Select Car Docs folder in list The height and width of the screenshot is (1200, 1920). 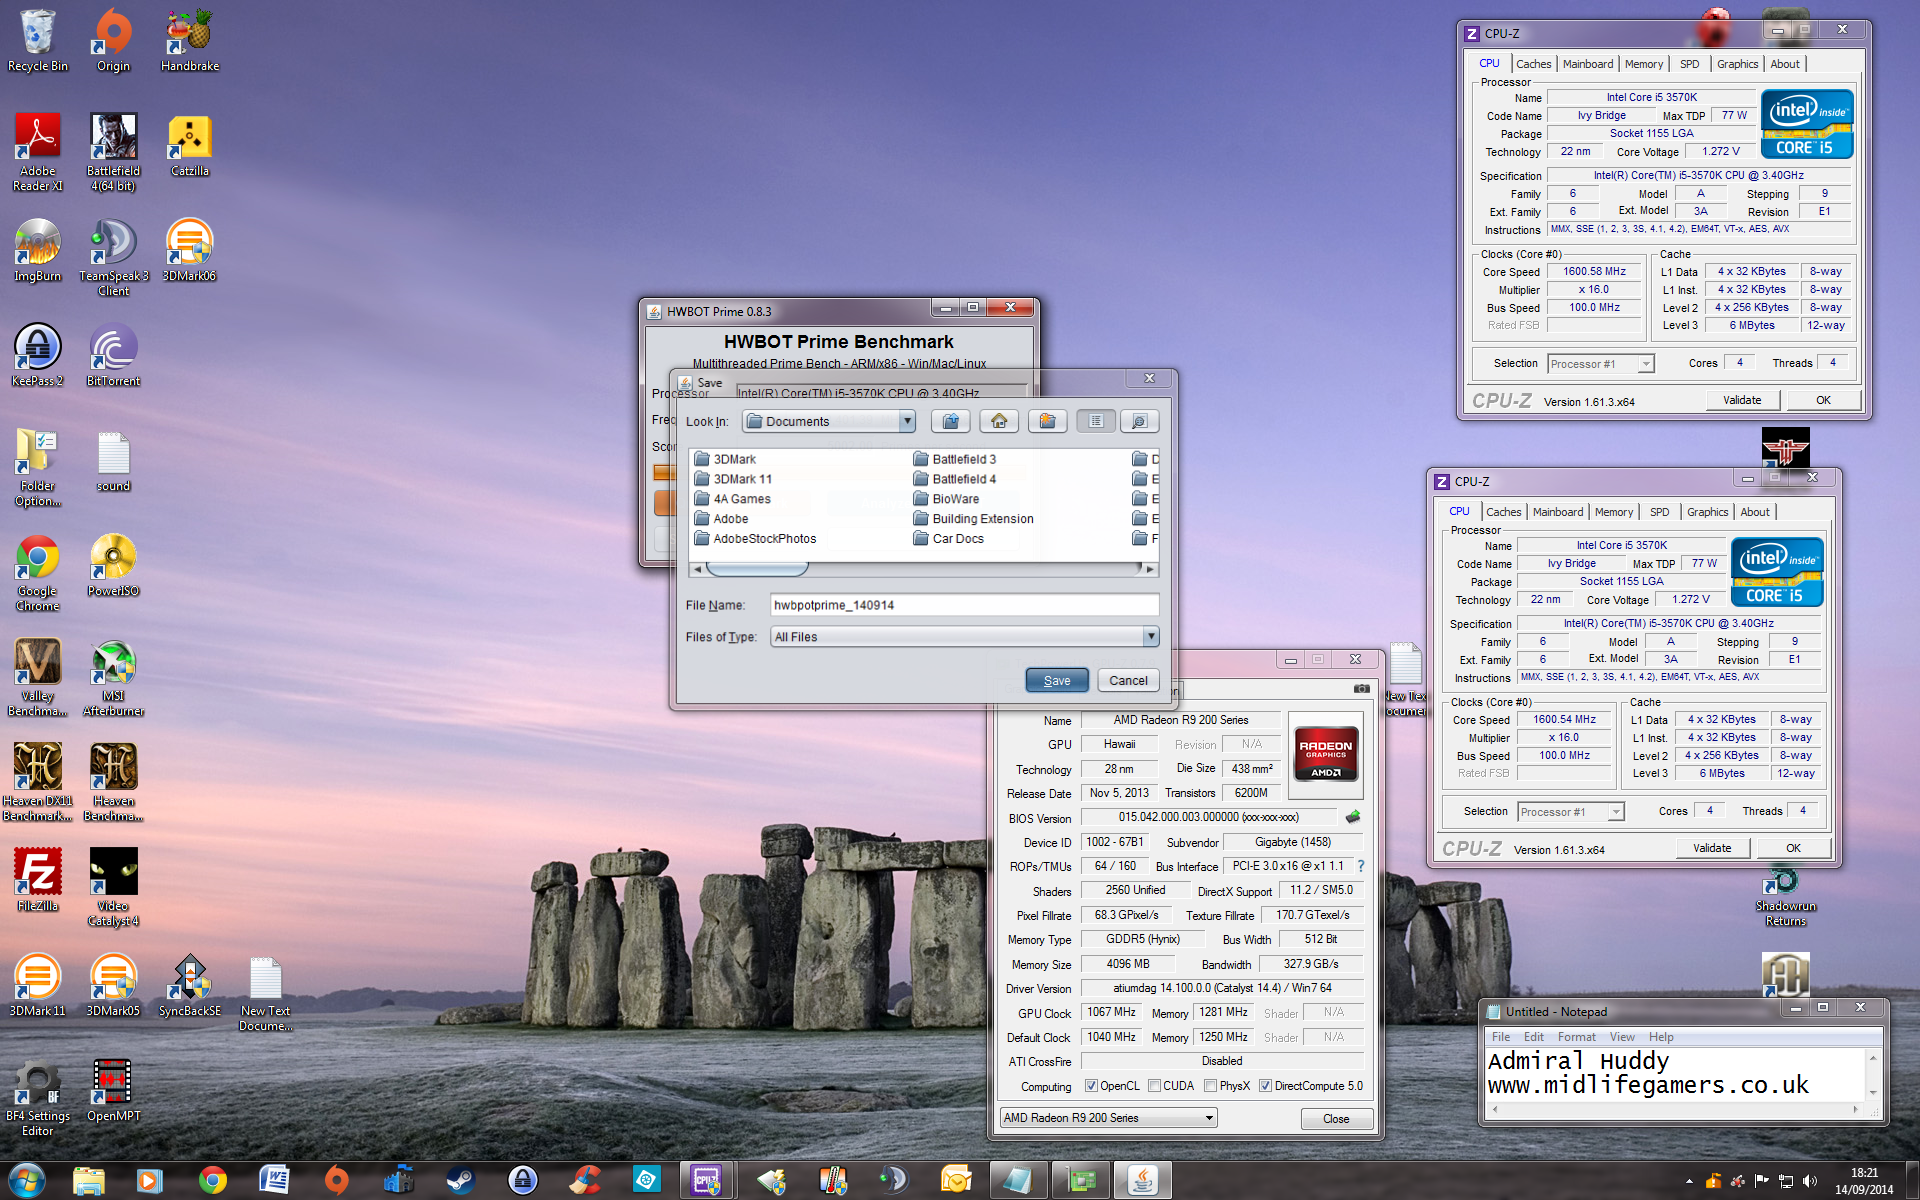pos(949,539)
